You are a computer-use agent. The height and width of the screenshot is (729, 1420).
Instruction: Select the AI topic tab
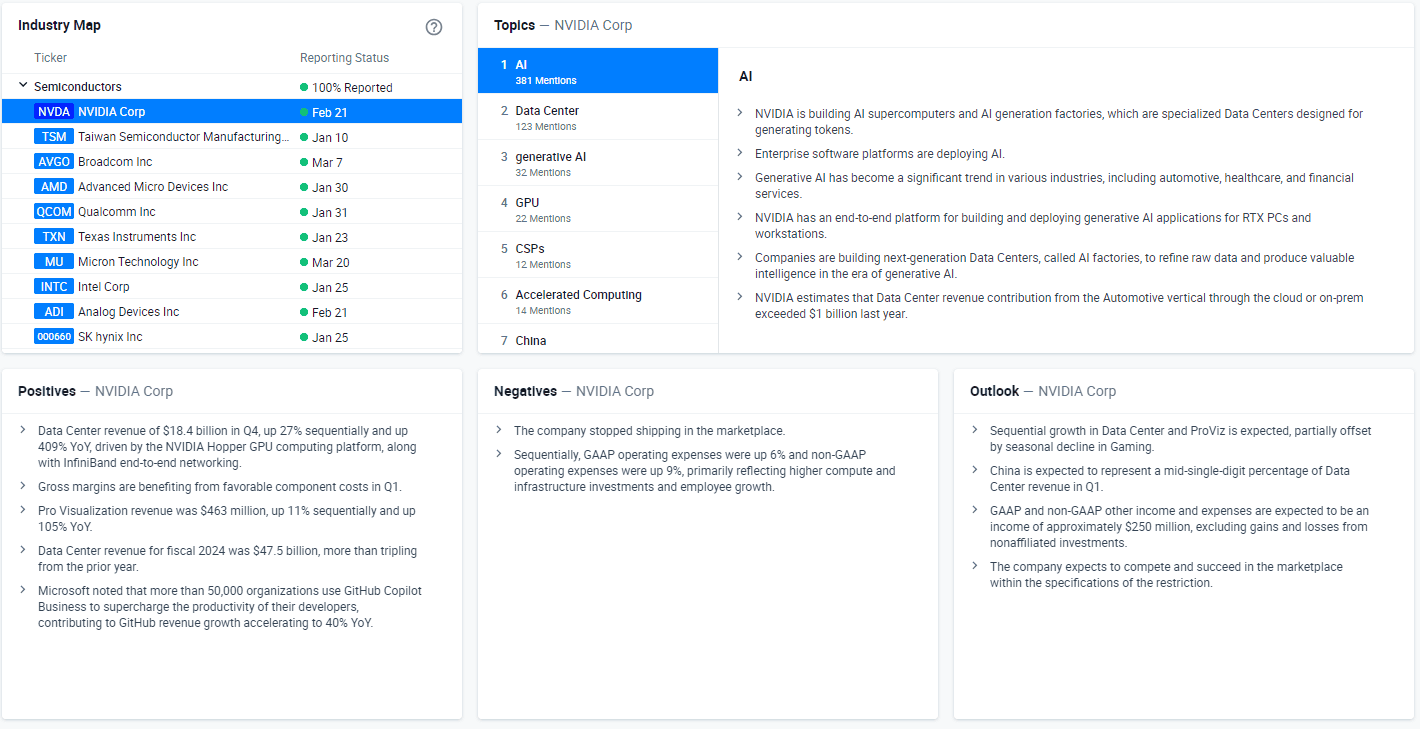coord(598,71)
